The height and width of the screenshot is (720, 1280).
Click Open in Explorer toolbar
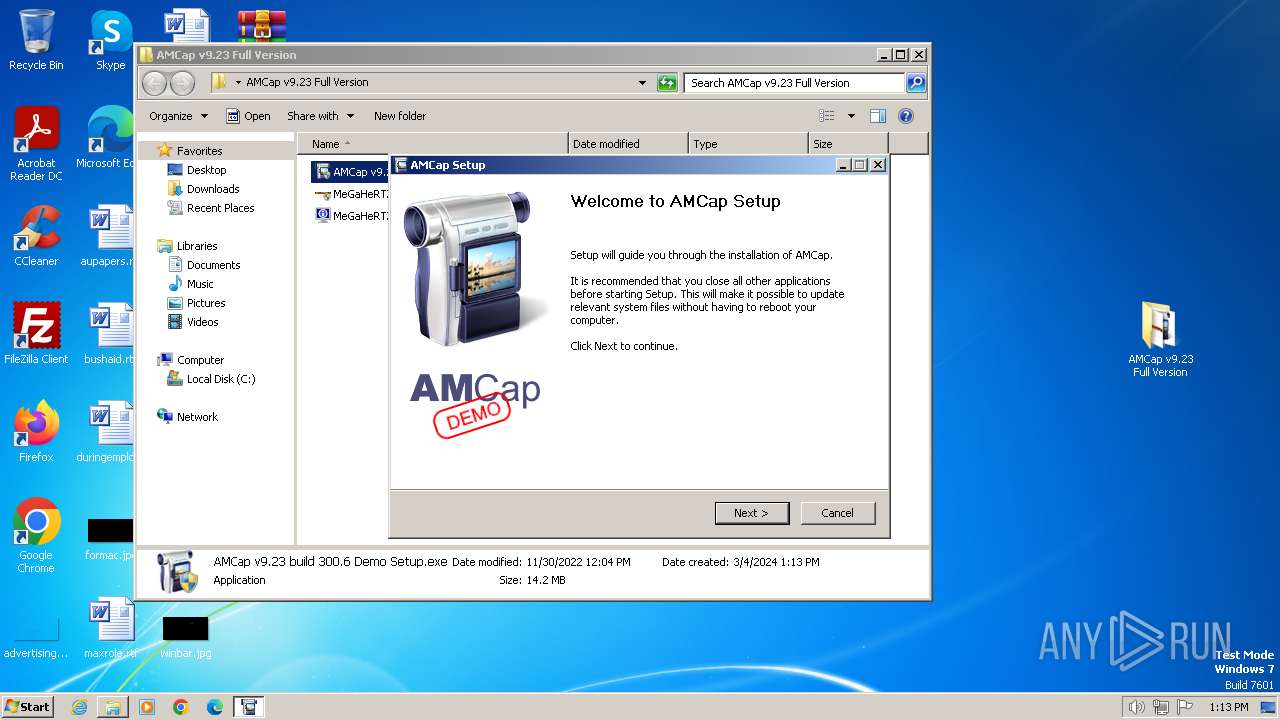tap(248, 116)
